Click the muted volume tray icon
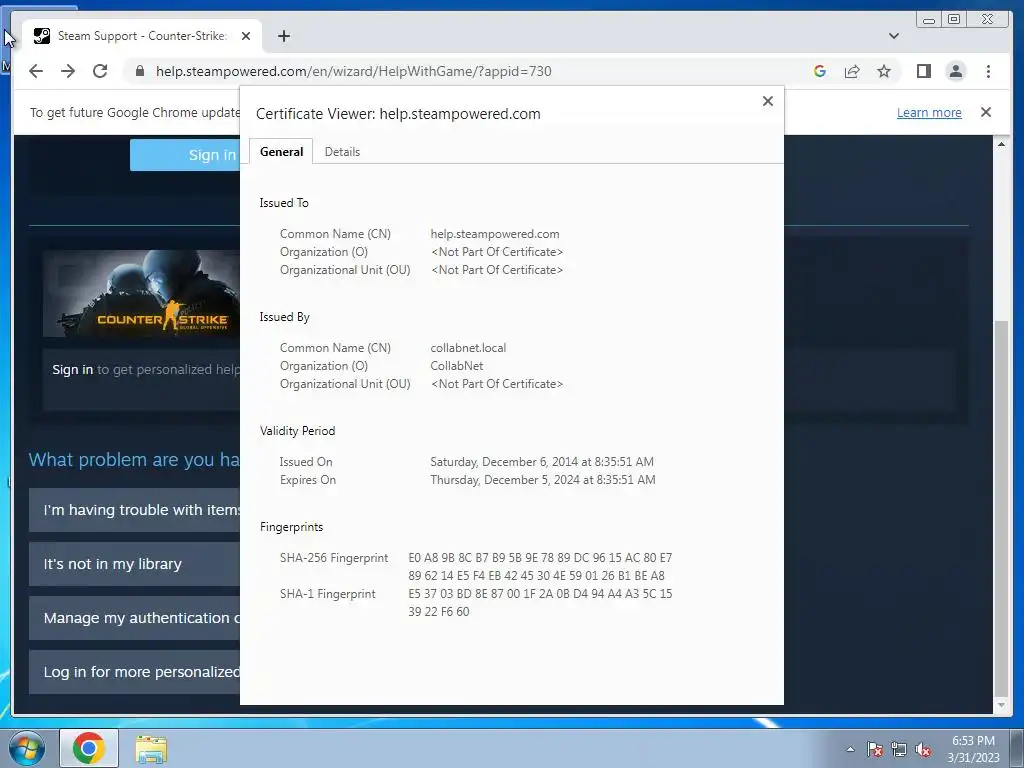The width and height of the screenshot is (1024, 768). (x=923, y=749)
